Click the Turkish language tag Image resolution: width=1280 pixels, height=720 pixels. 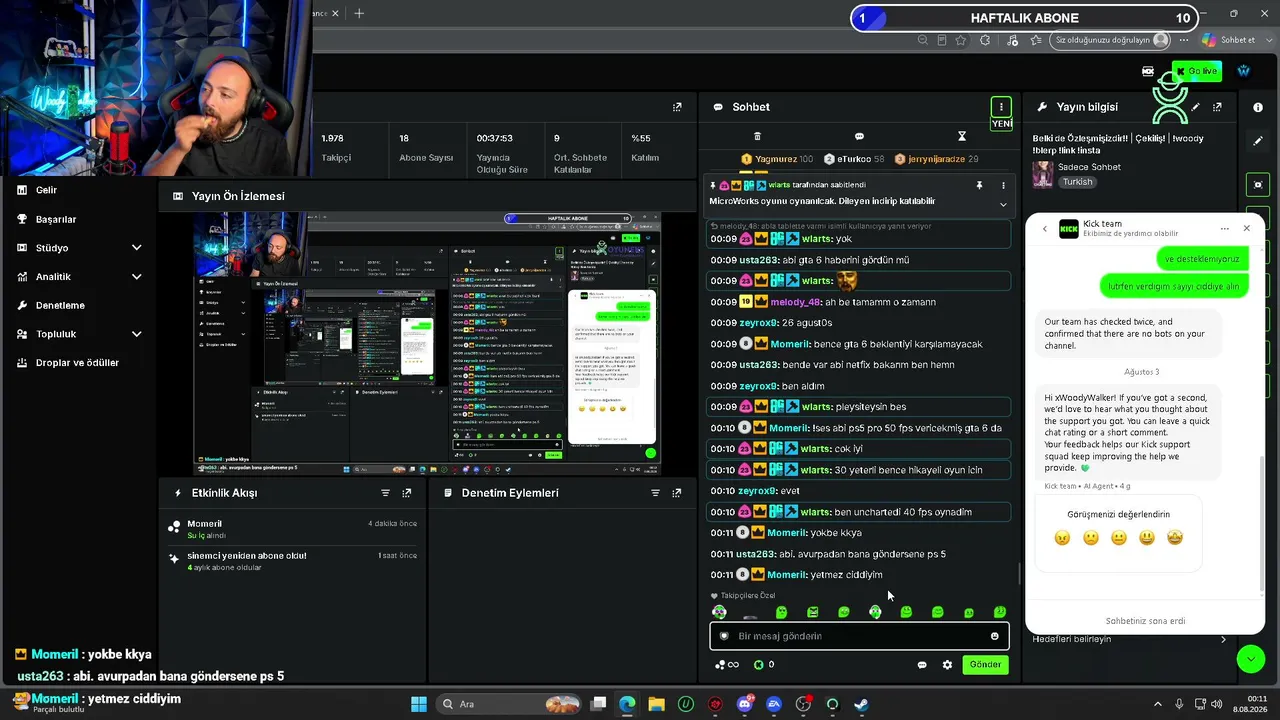tap(1078, 182)
